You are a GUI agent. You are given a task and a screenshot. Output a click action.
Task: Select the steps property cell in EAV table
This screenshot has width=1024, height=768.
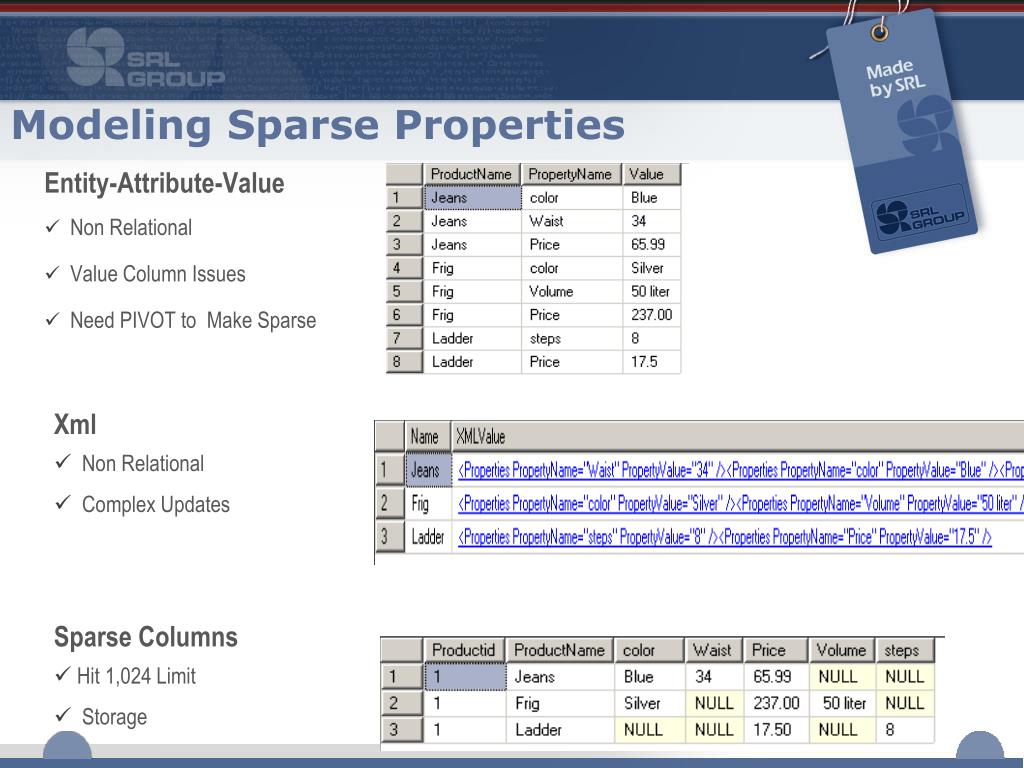tap(571, 338)
